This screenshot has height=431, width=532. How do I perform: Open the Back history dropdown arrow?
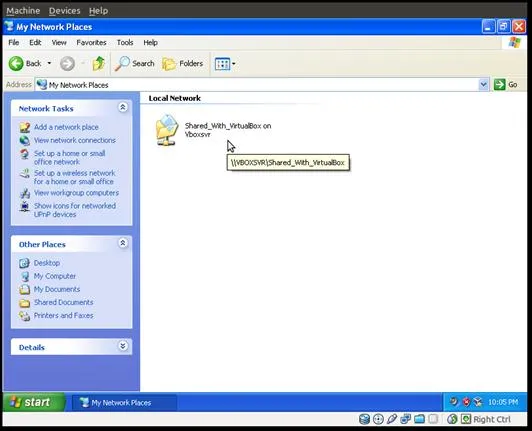coord(49,63)
